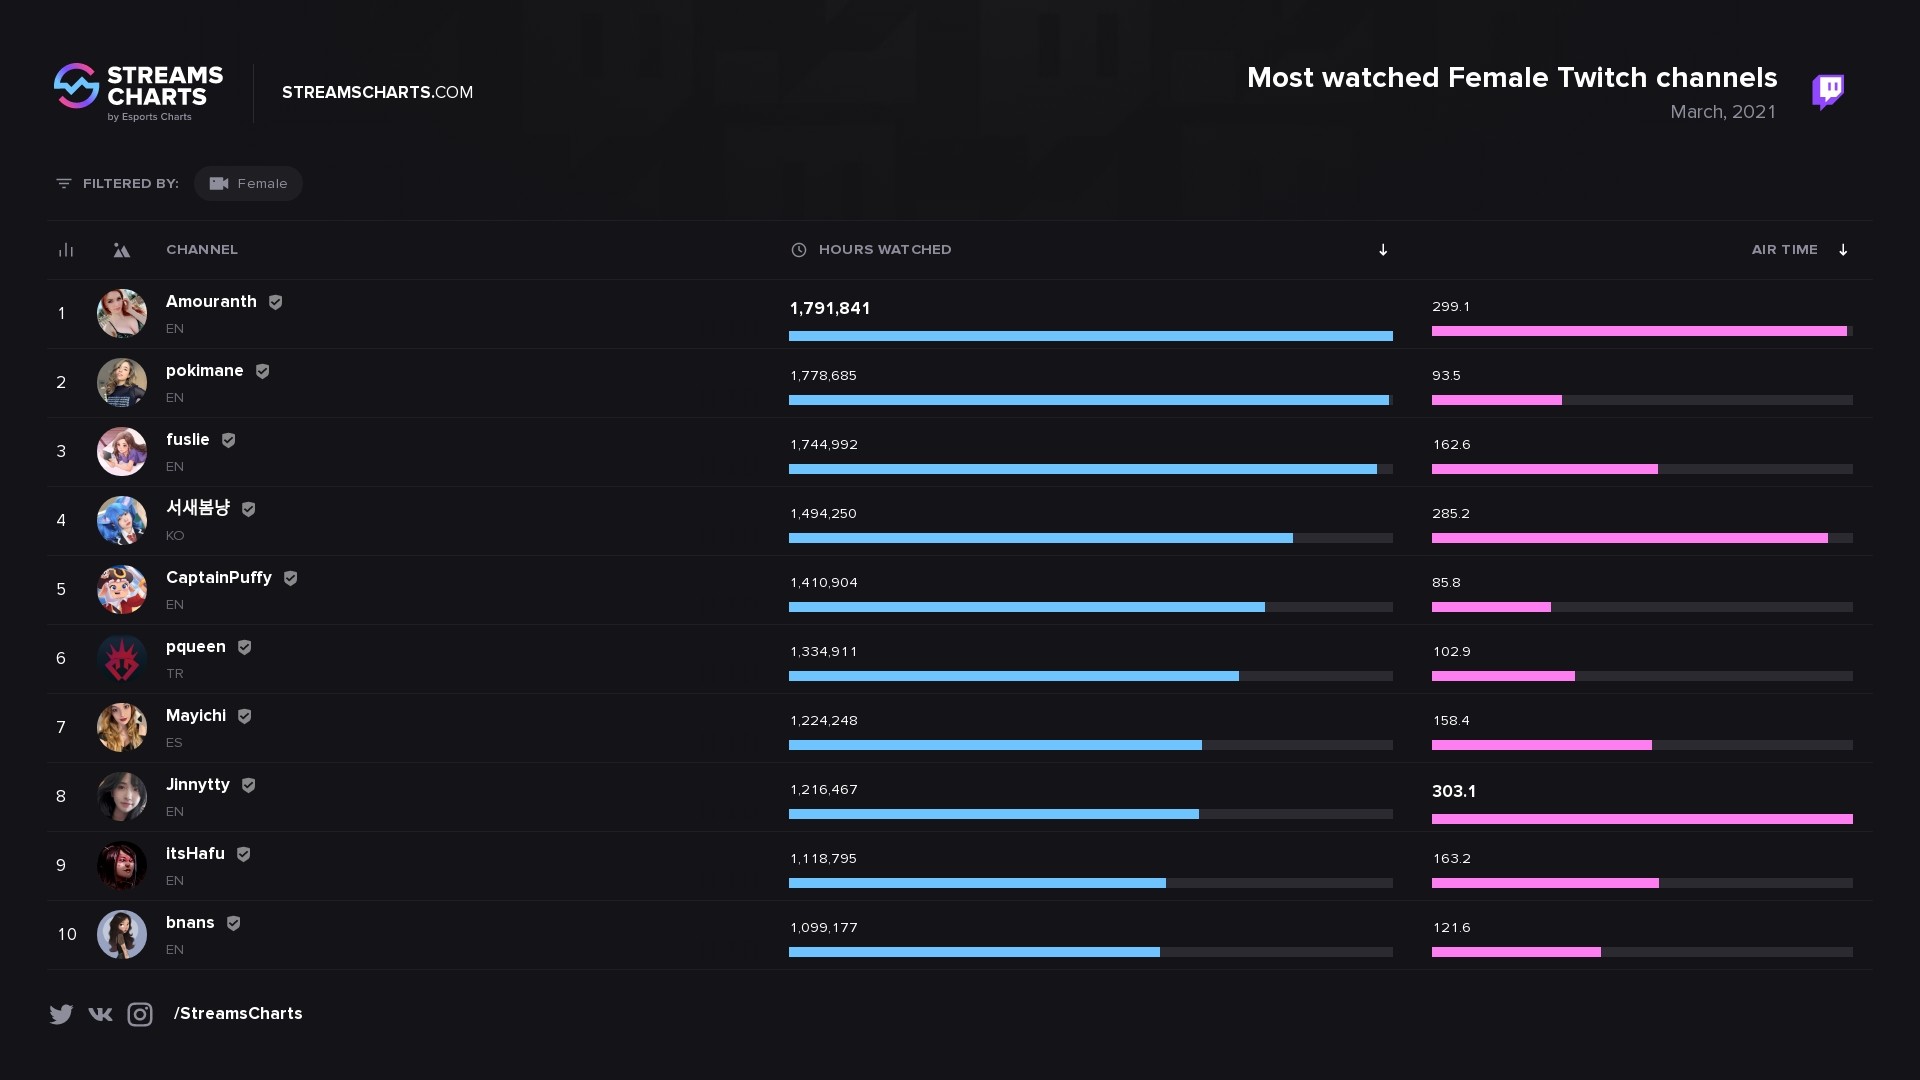Image resolution: width=1920 pixels, height=1080 pixels.
Task: Click the /StreamsCharts social handle
Action: tap(238, 1014)
